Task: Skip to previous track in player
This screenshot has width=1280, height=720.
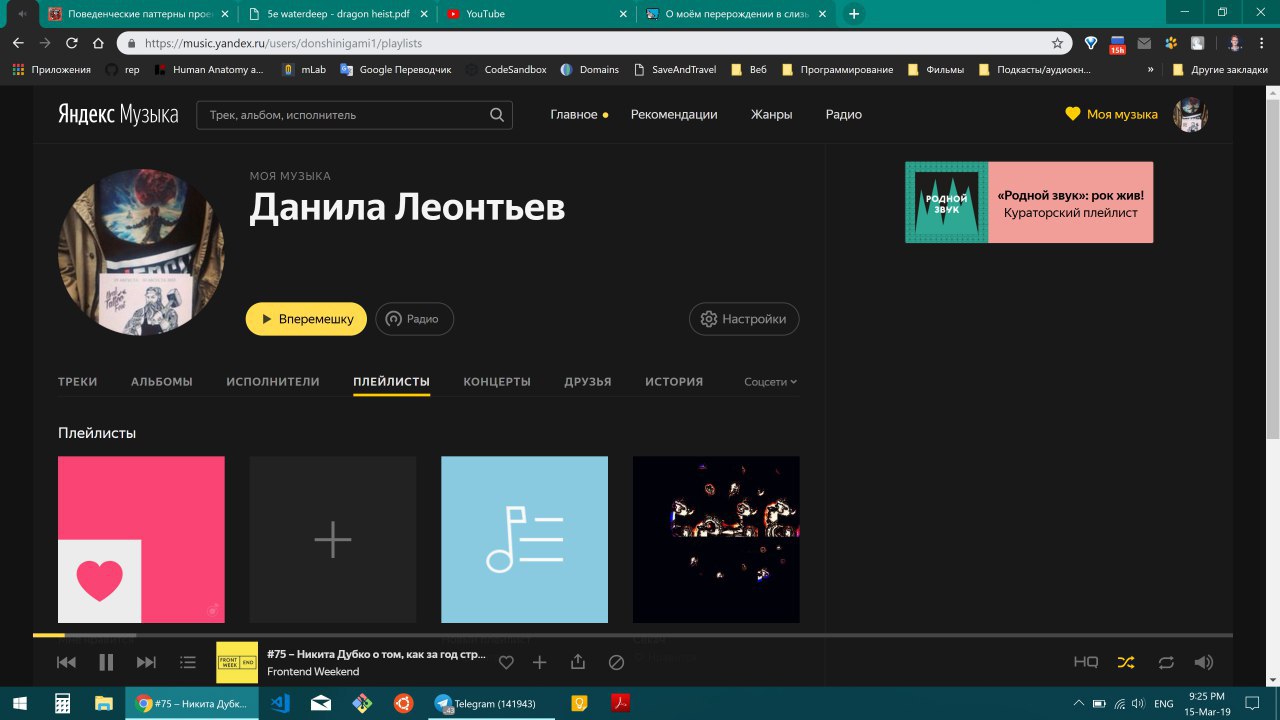Action: click(x=66, y=662)
